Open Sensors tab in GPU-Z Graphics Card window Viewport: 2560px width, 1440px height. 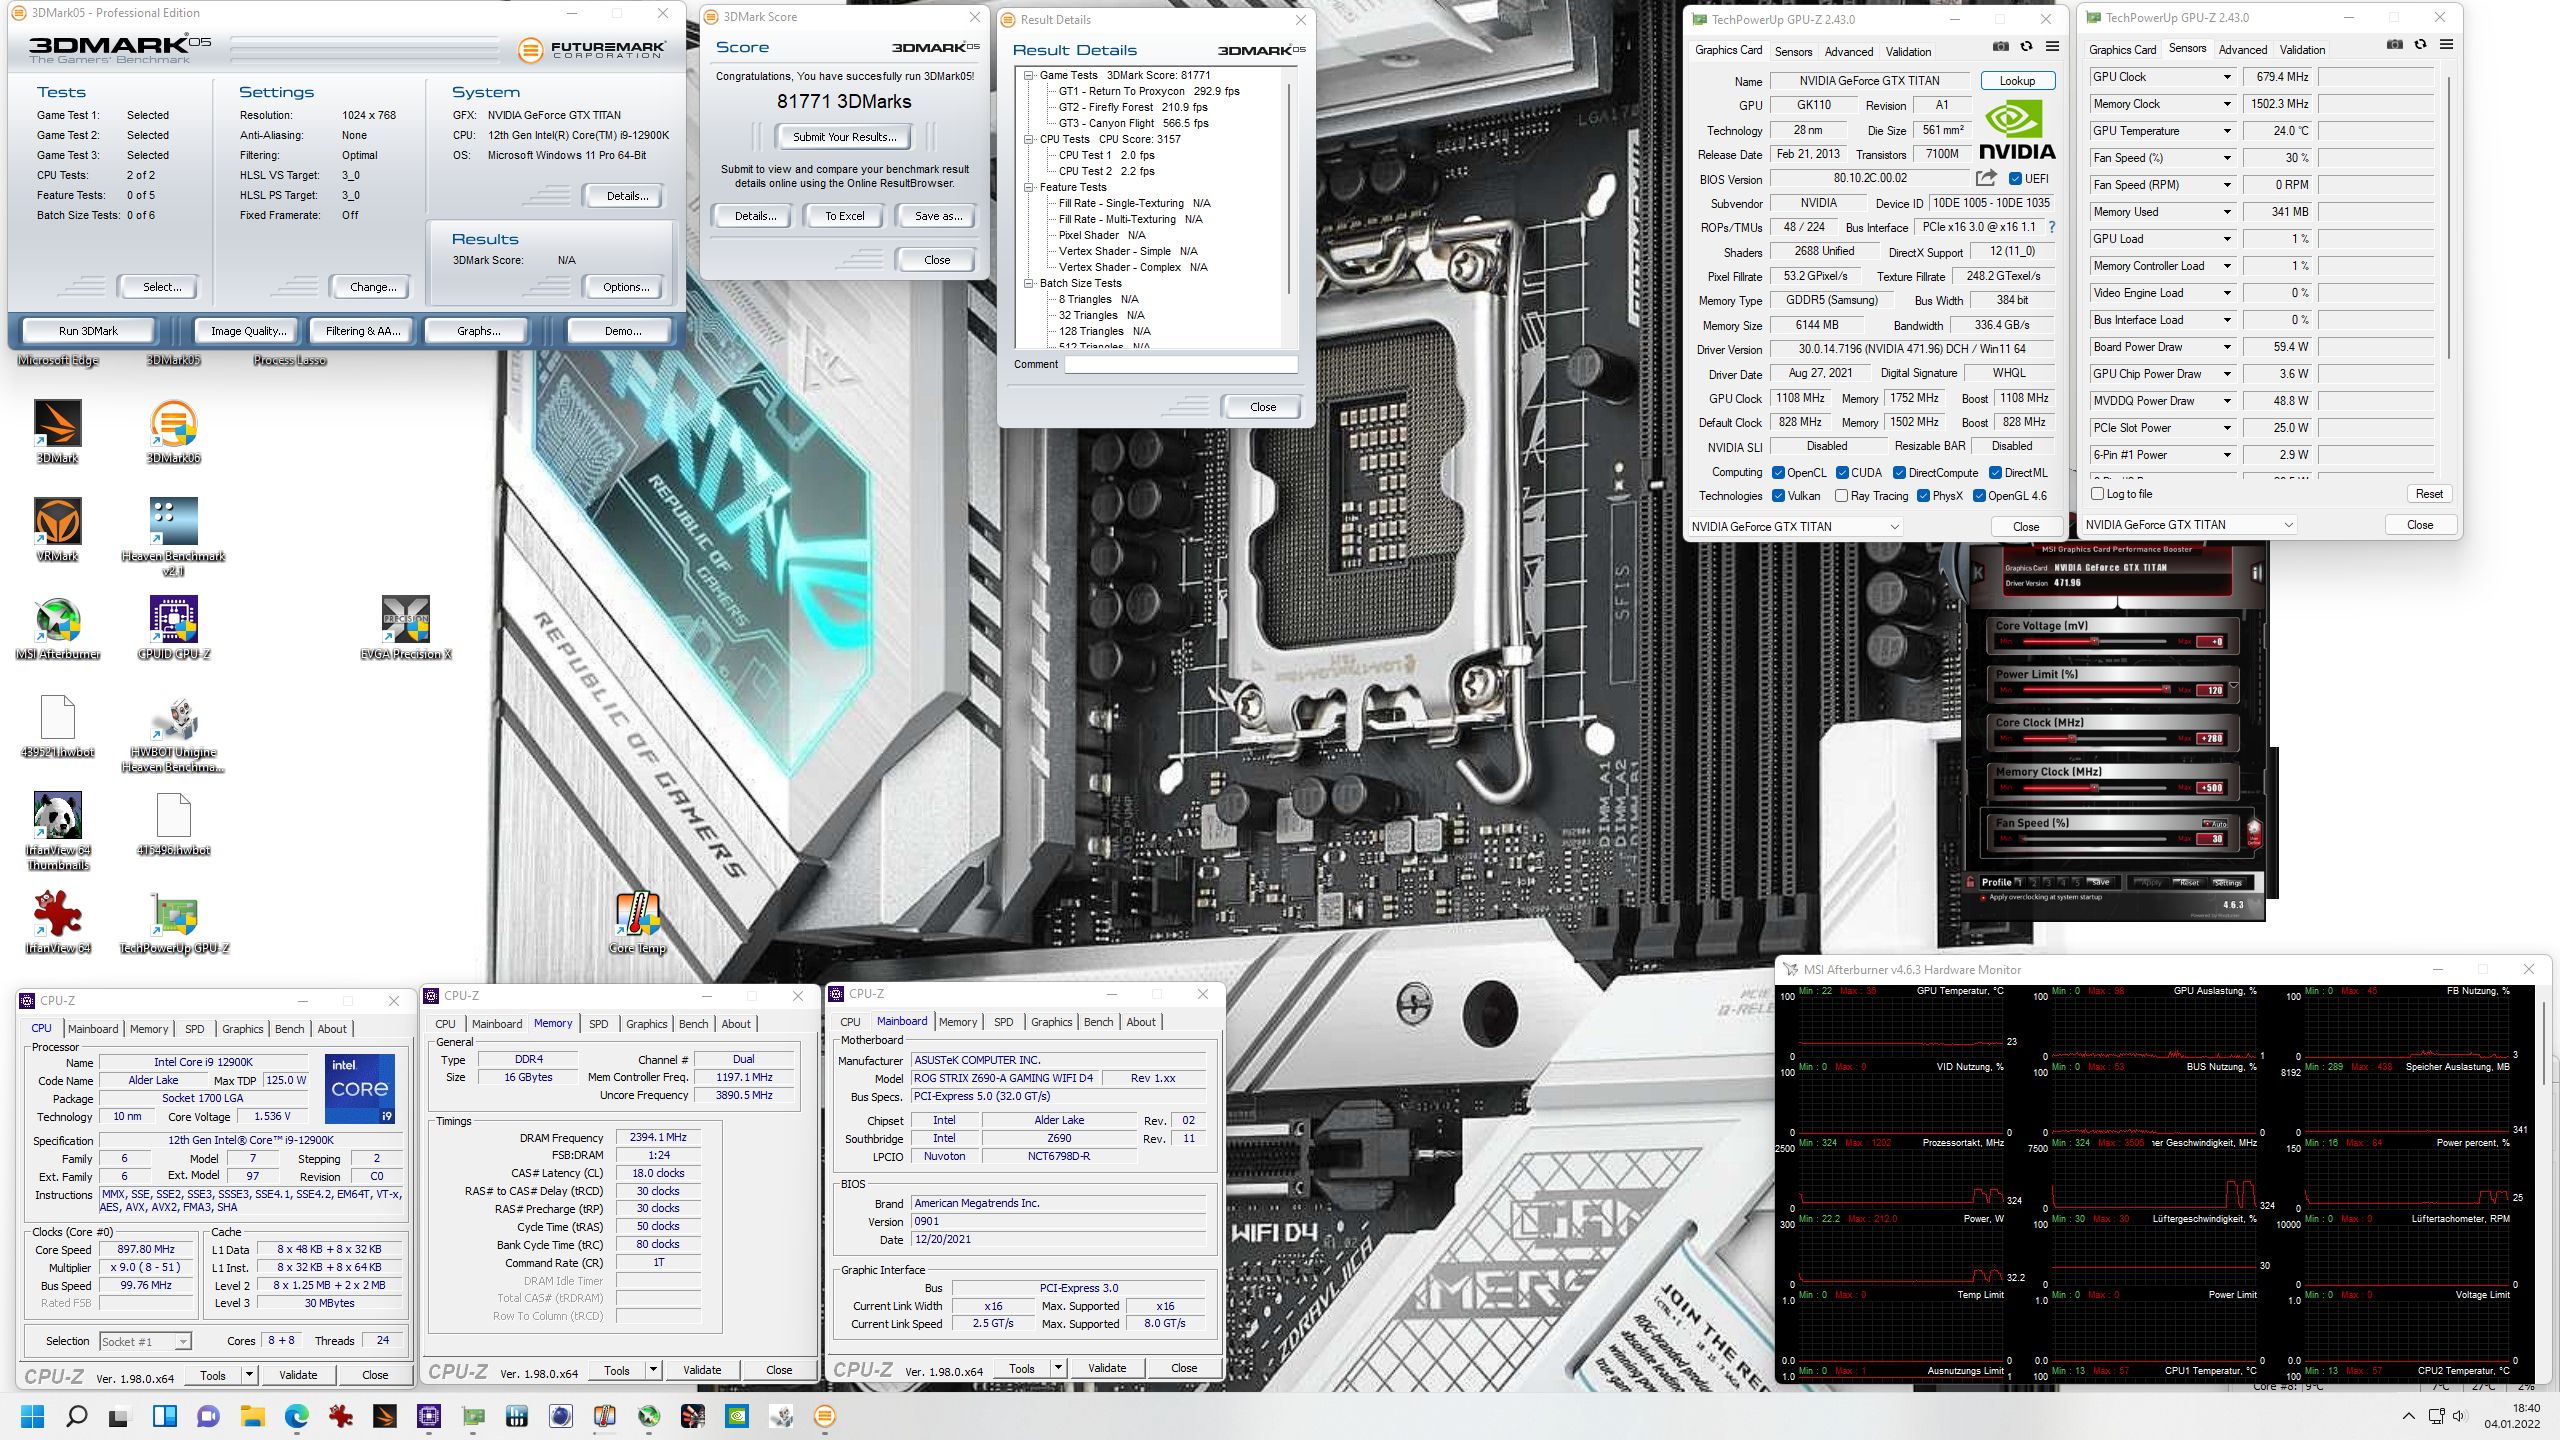pos(1793,52)
